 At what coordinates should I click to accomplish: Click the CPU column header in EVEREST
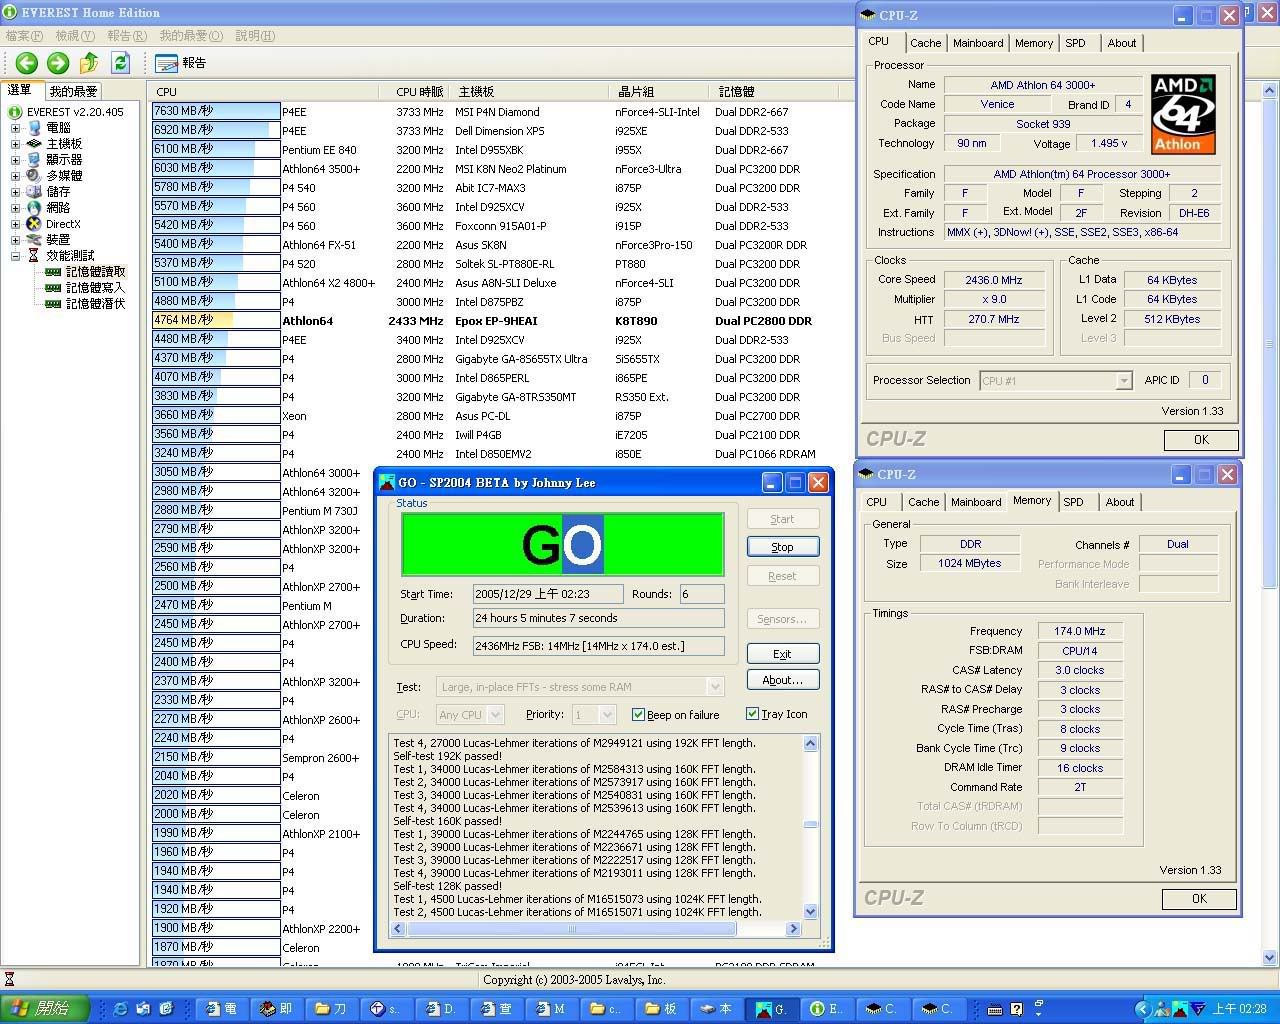point(265,91)
